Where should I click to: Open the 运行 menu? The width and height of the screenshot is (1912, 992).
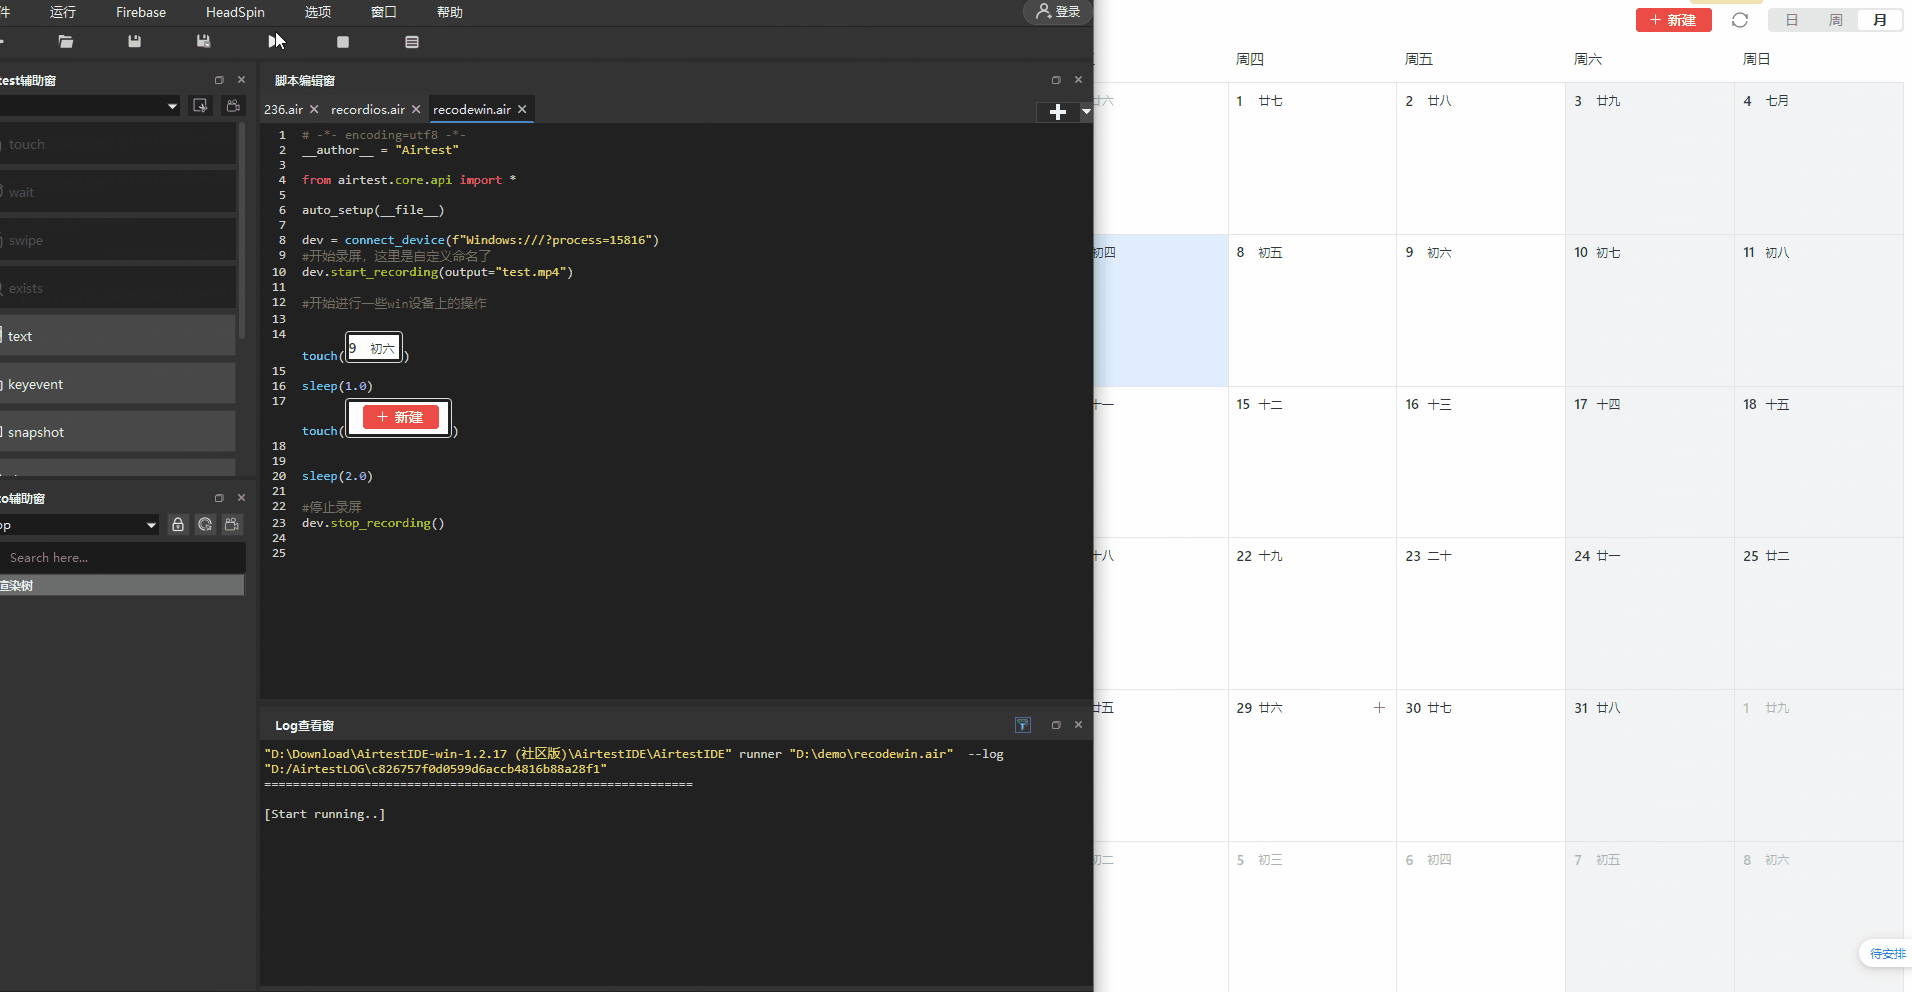coord(63,12)
